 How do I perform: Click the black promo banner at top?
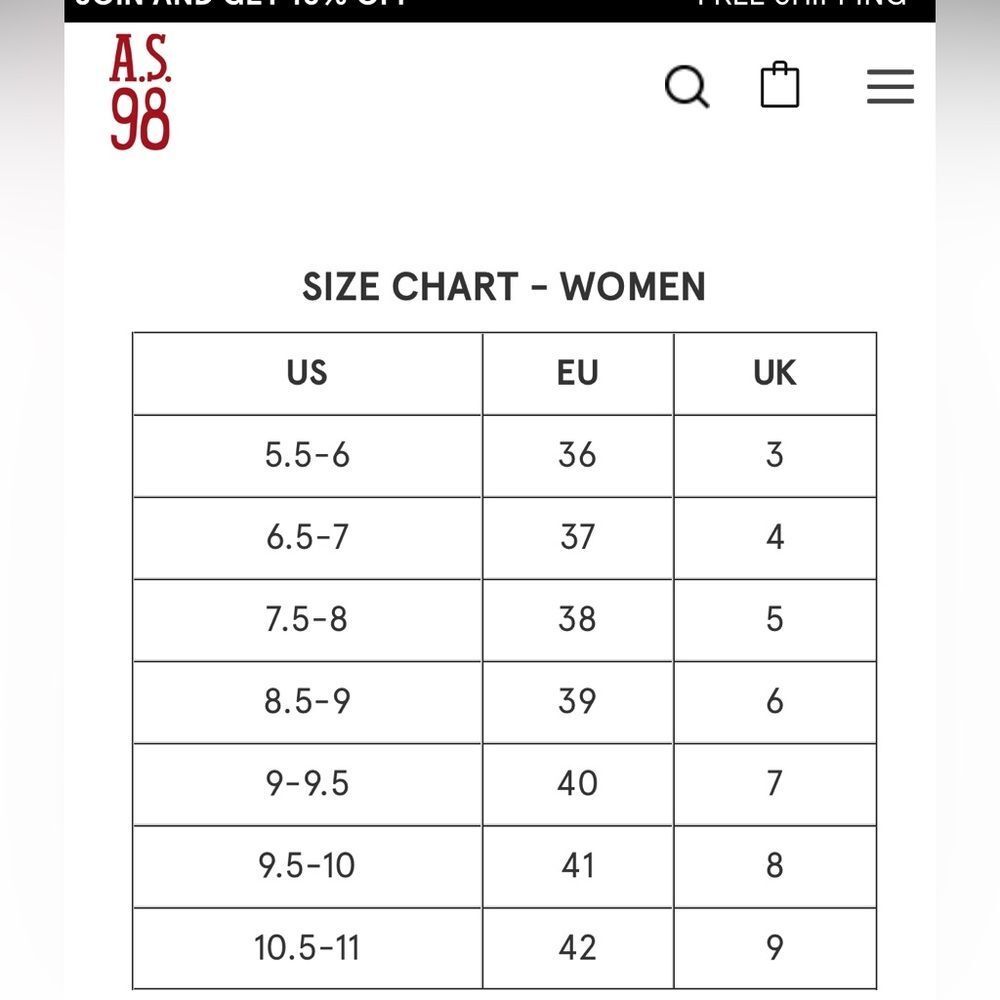(x=500, y=10)
